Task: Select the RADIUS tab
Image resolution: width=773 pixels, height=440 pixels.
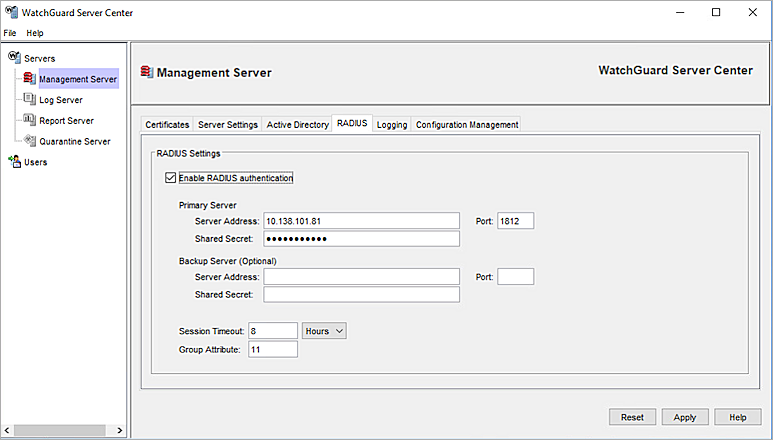Action: click(x=352, y=123)
